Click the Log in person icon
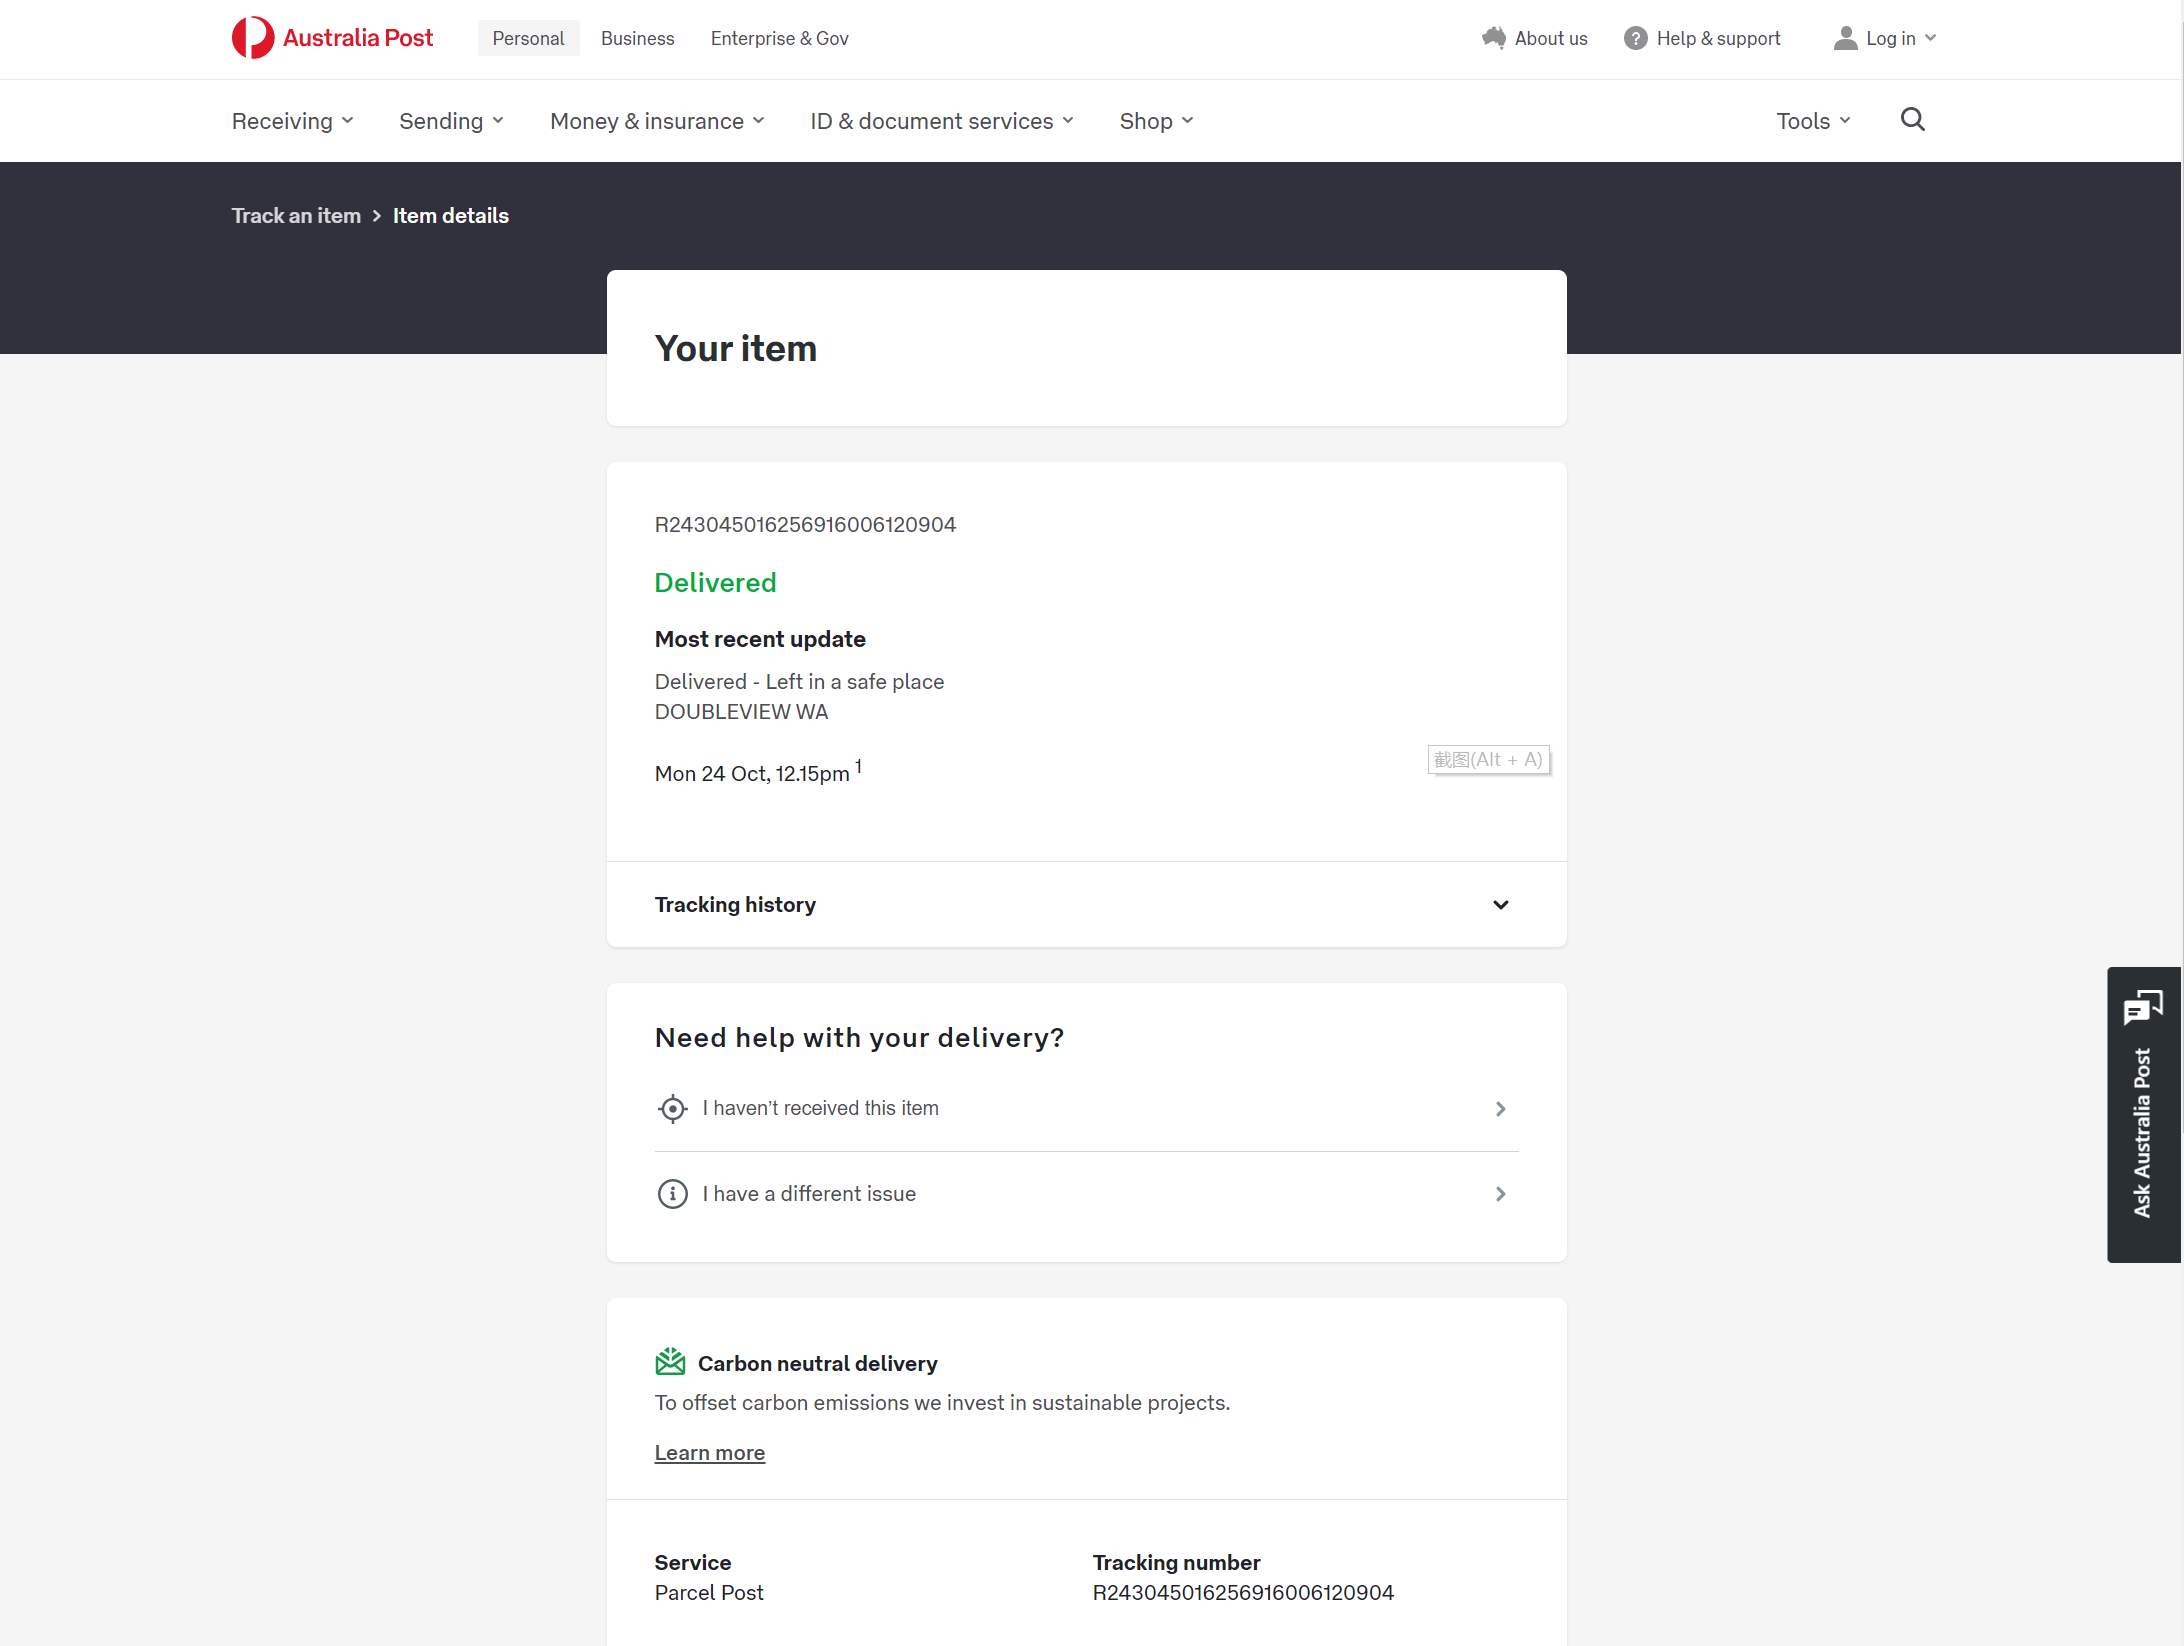The height and width of the screenshot is (1646, 2184). tap(1845, 38)
